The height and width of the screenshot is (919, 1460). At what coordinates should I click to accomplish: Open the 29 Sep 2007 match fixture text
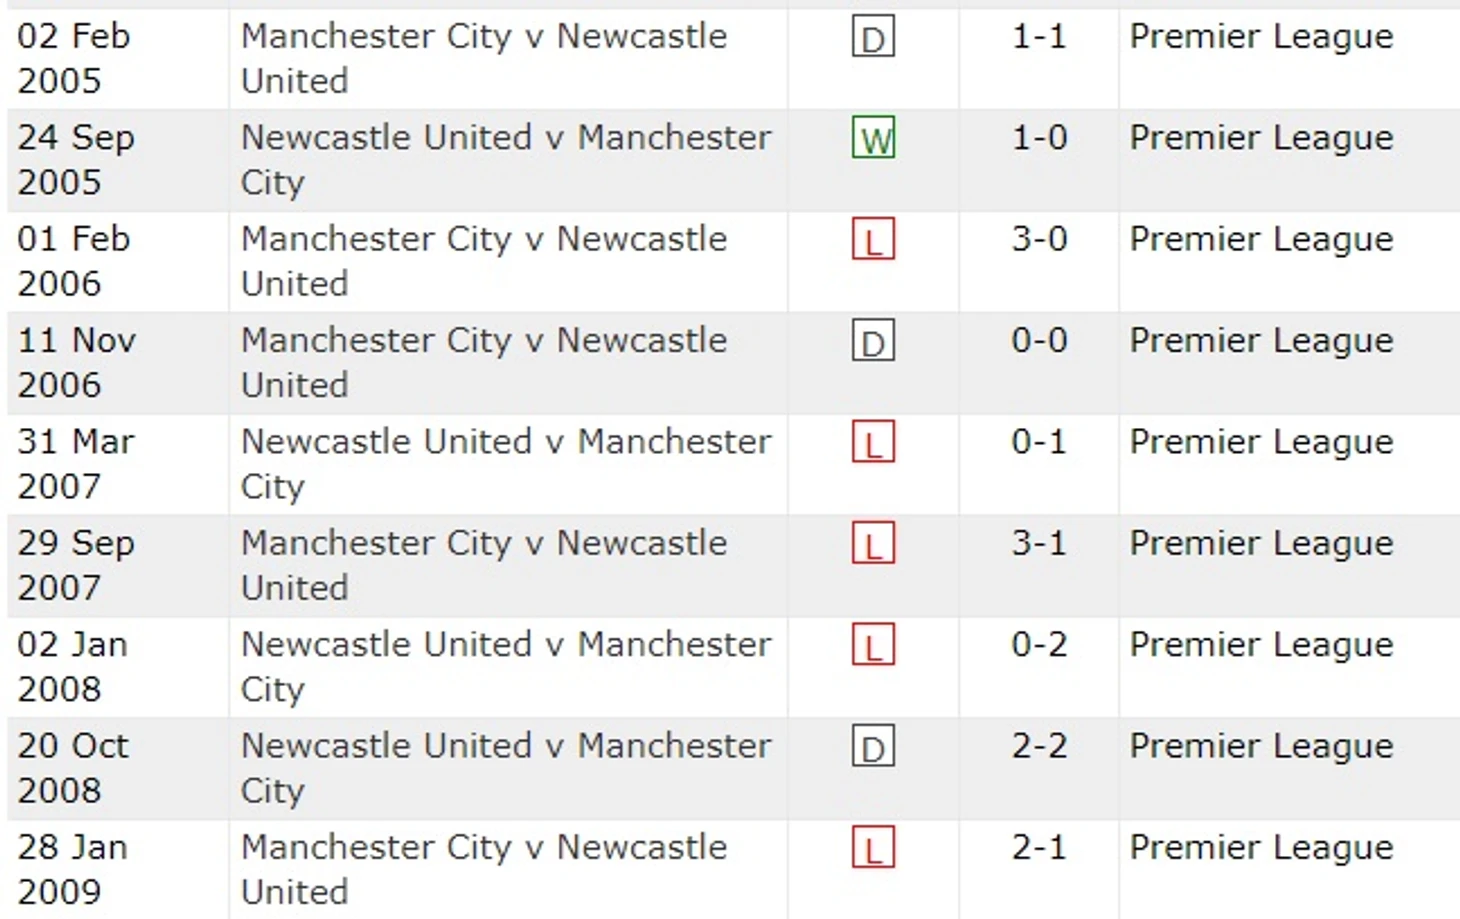pyautogui.click(x=484, y=565)
